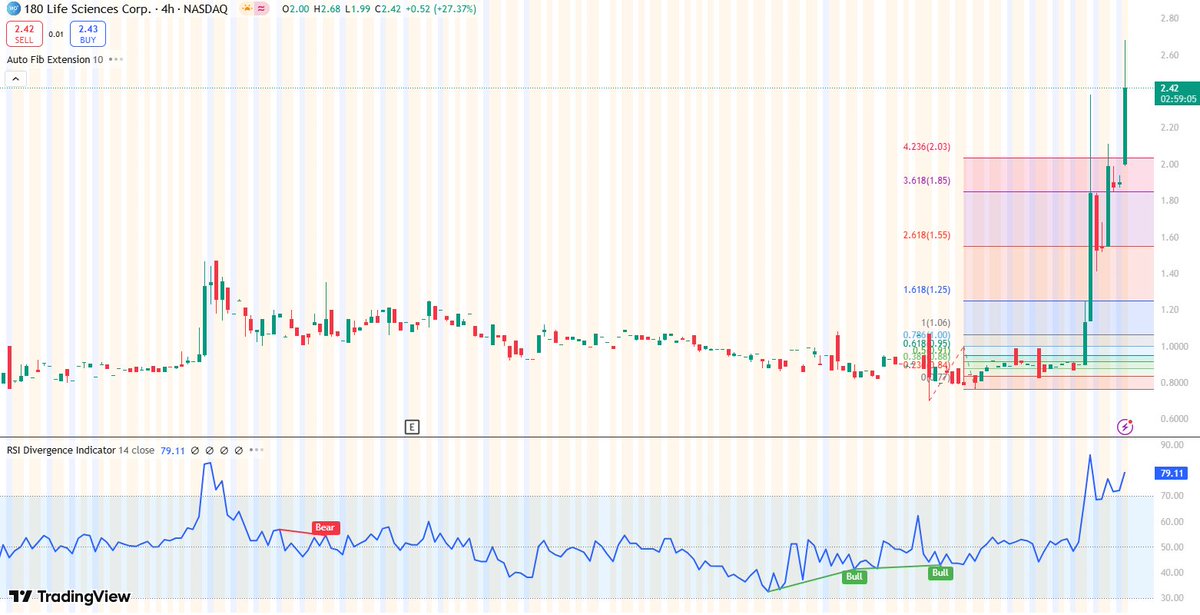Open RSI Divergence Indicator more options
Screen dimensions: 1200x615
click(257, 450)
